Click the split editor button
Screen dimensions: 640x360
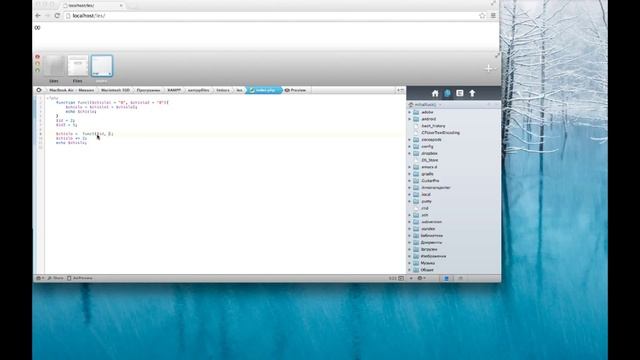pyautogui.click(x=400, y=90)
